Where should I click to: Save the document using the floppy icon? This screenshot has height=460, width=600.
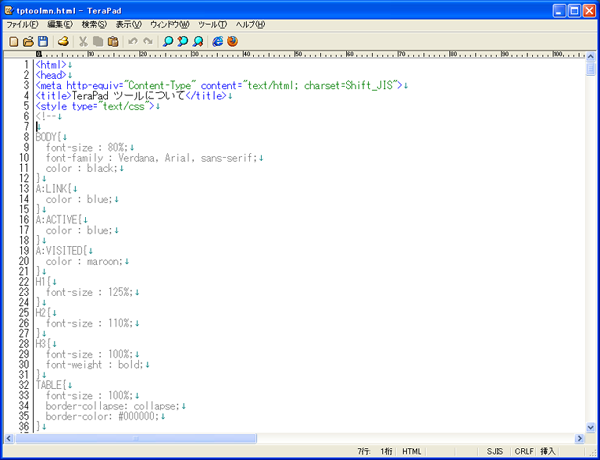[x=43, y=41]
